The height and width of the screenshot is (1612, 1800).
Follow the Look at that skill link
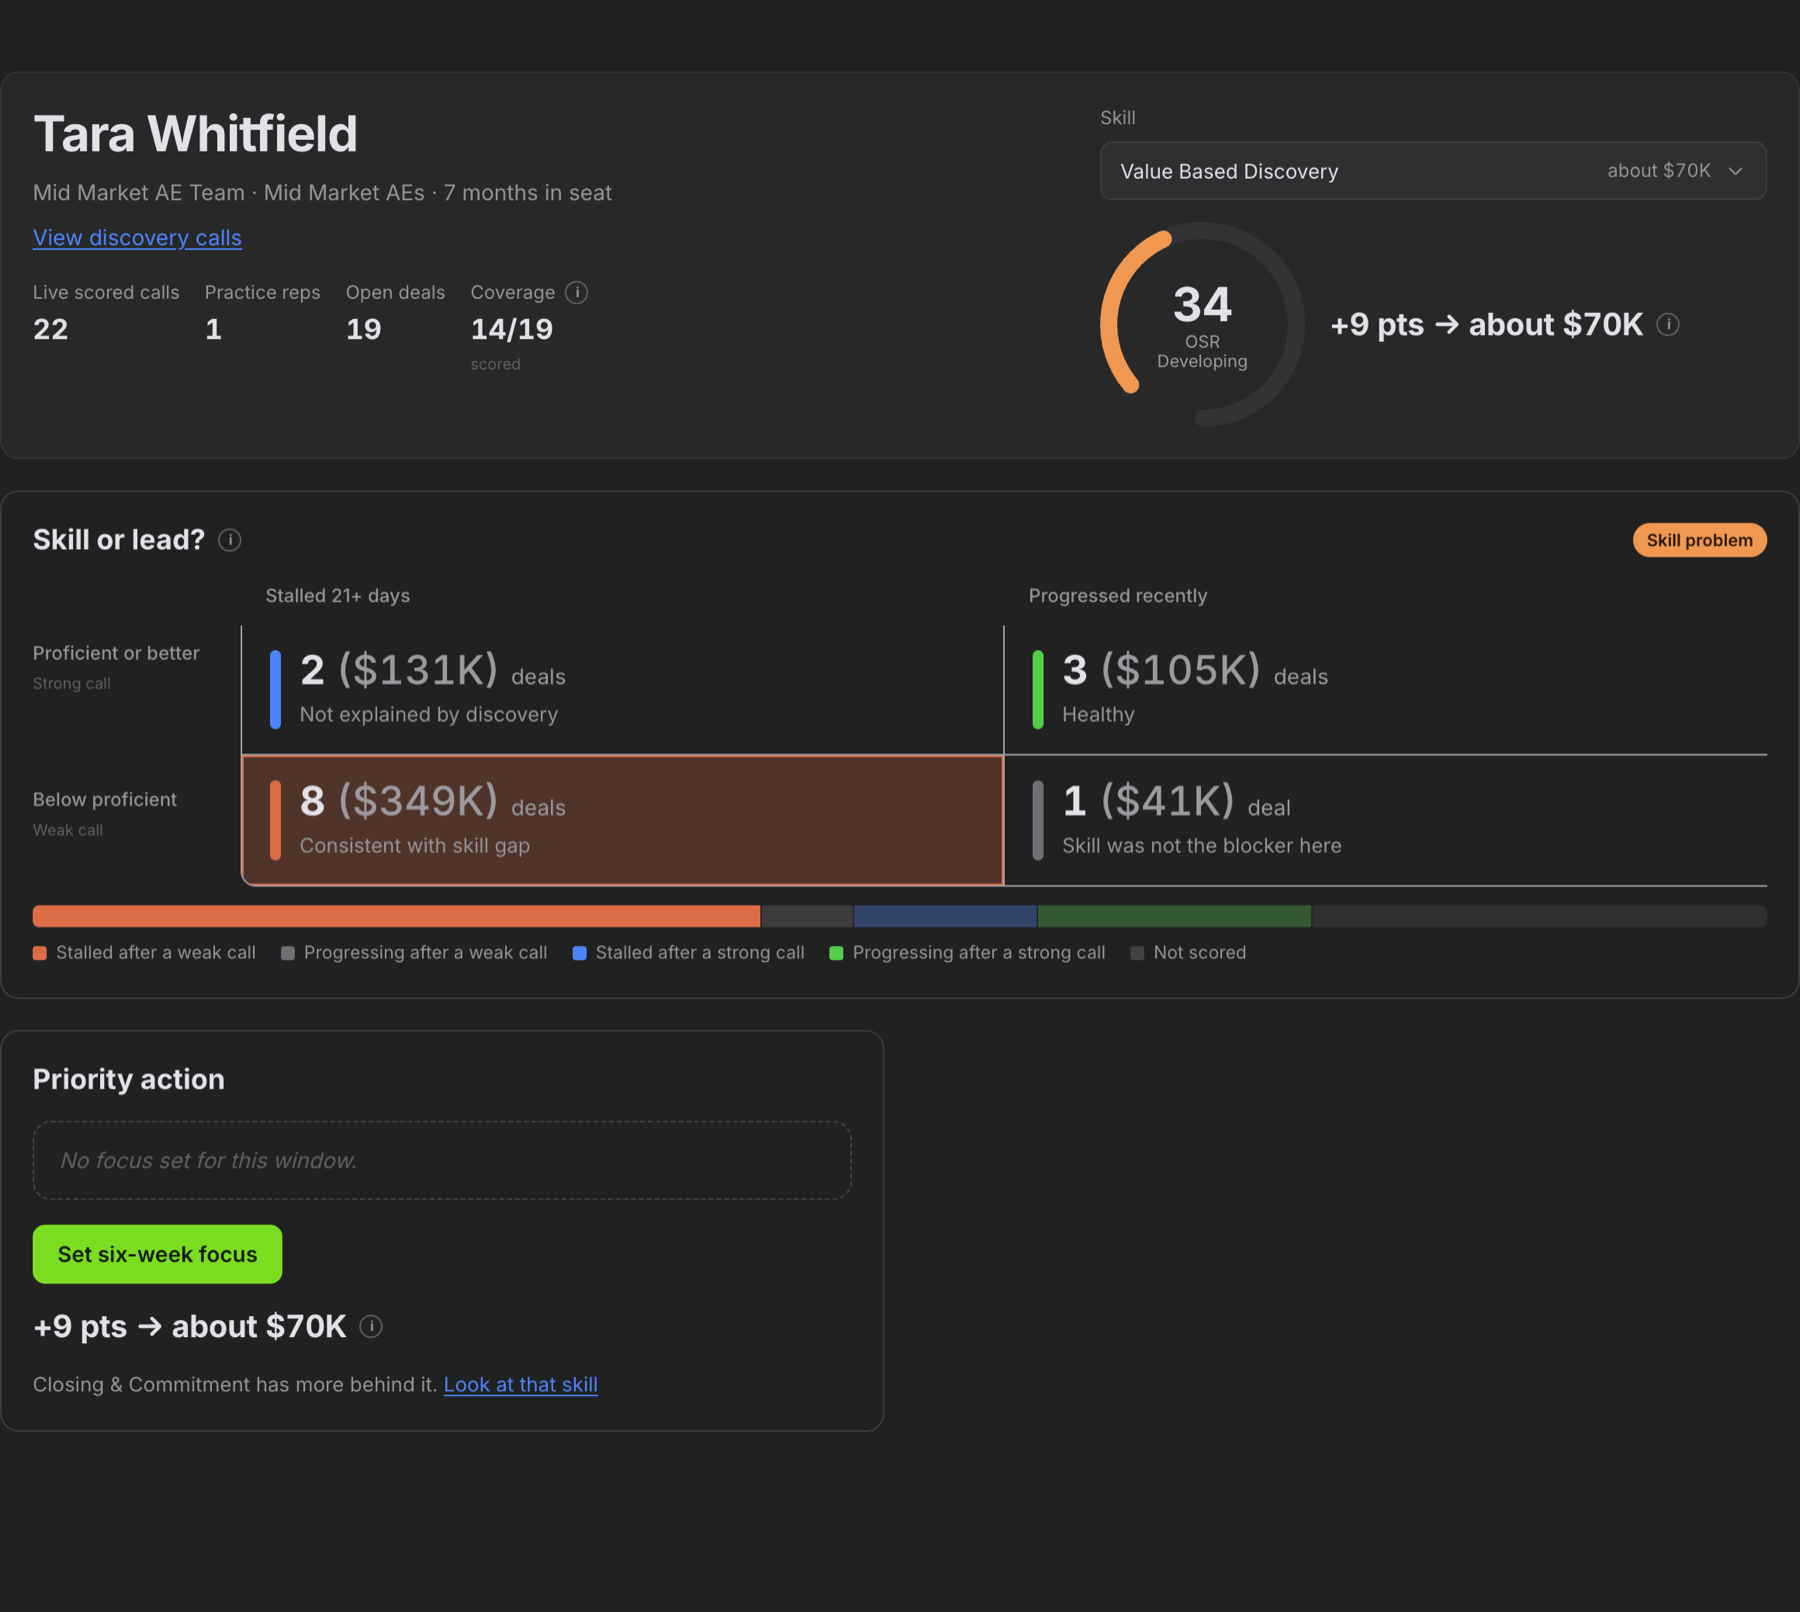pyautogui.click(x=521, y=1384)
